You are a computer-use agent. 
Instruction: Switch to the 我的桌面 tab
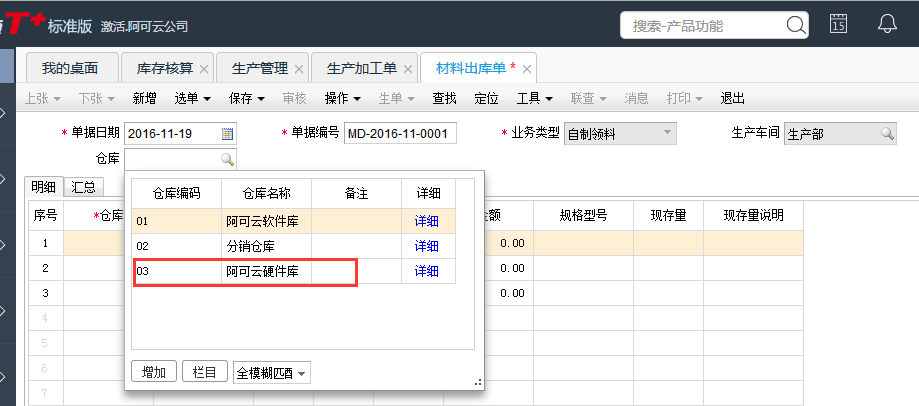coord(70,68)
